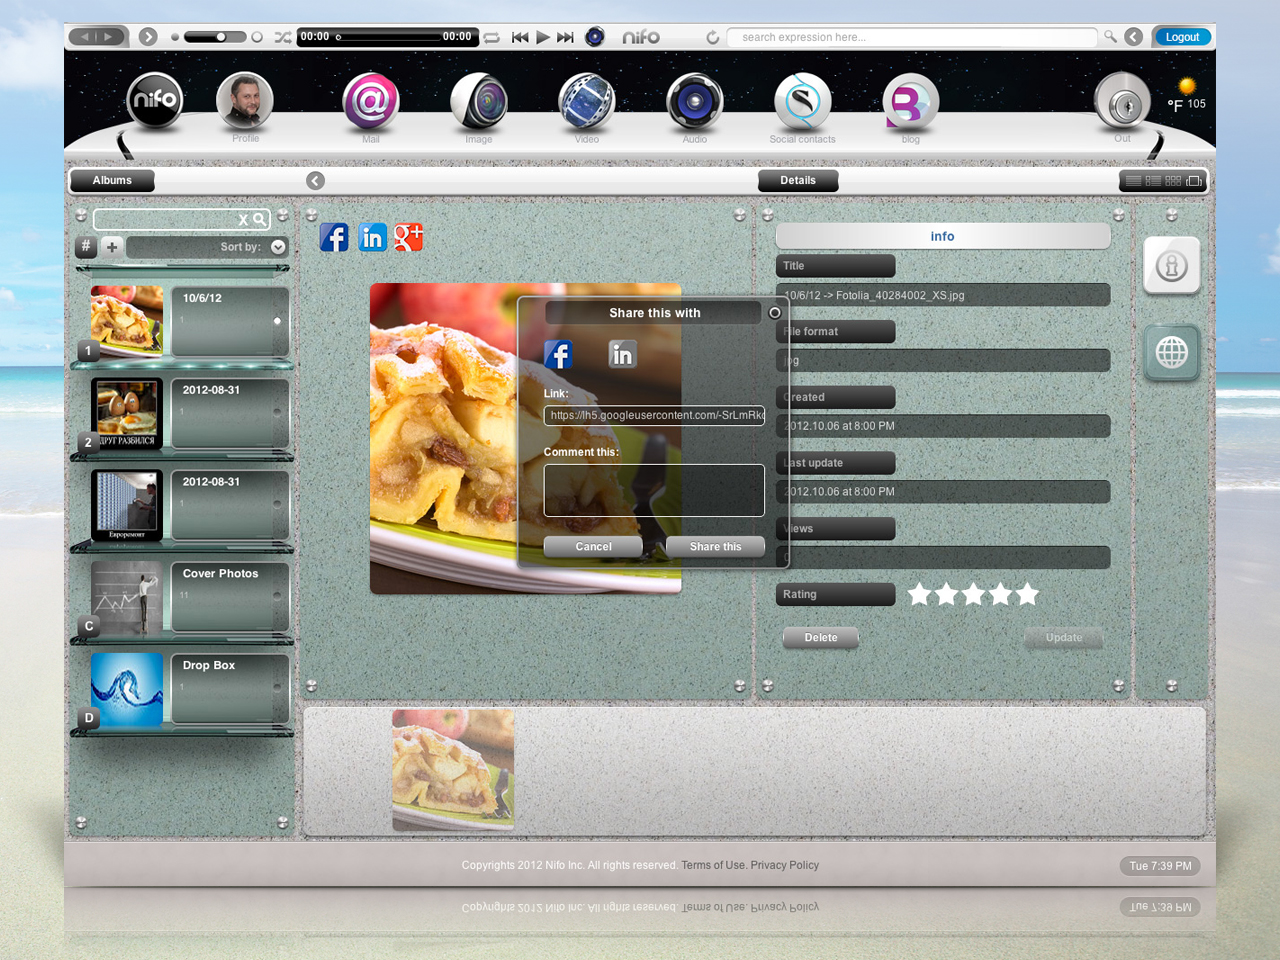Open the Details tab
Image resolution: width=1280 pixels, height=960 pixels.
(x=798, y=181)
